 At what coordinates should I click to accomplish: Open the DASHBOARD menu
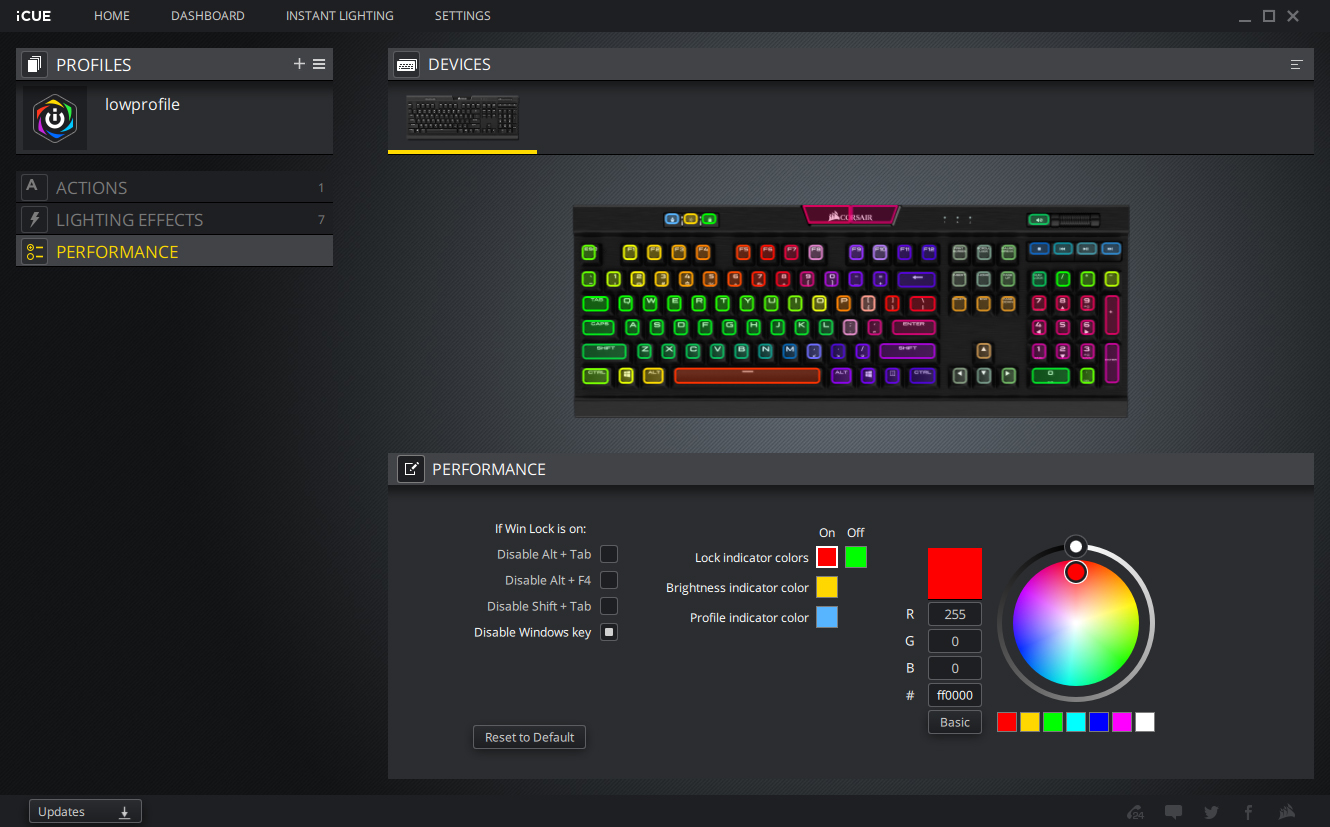pyautogui.click(x=208, y=16)
